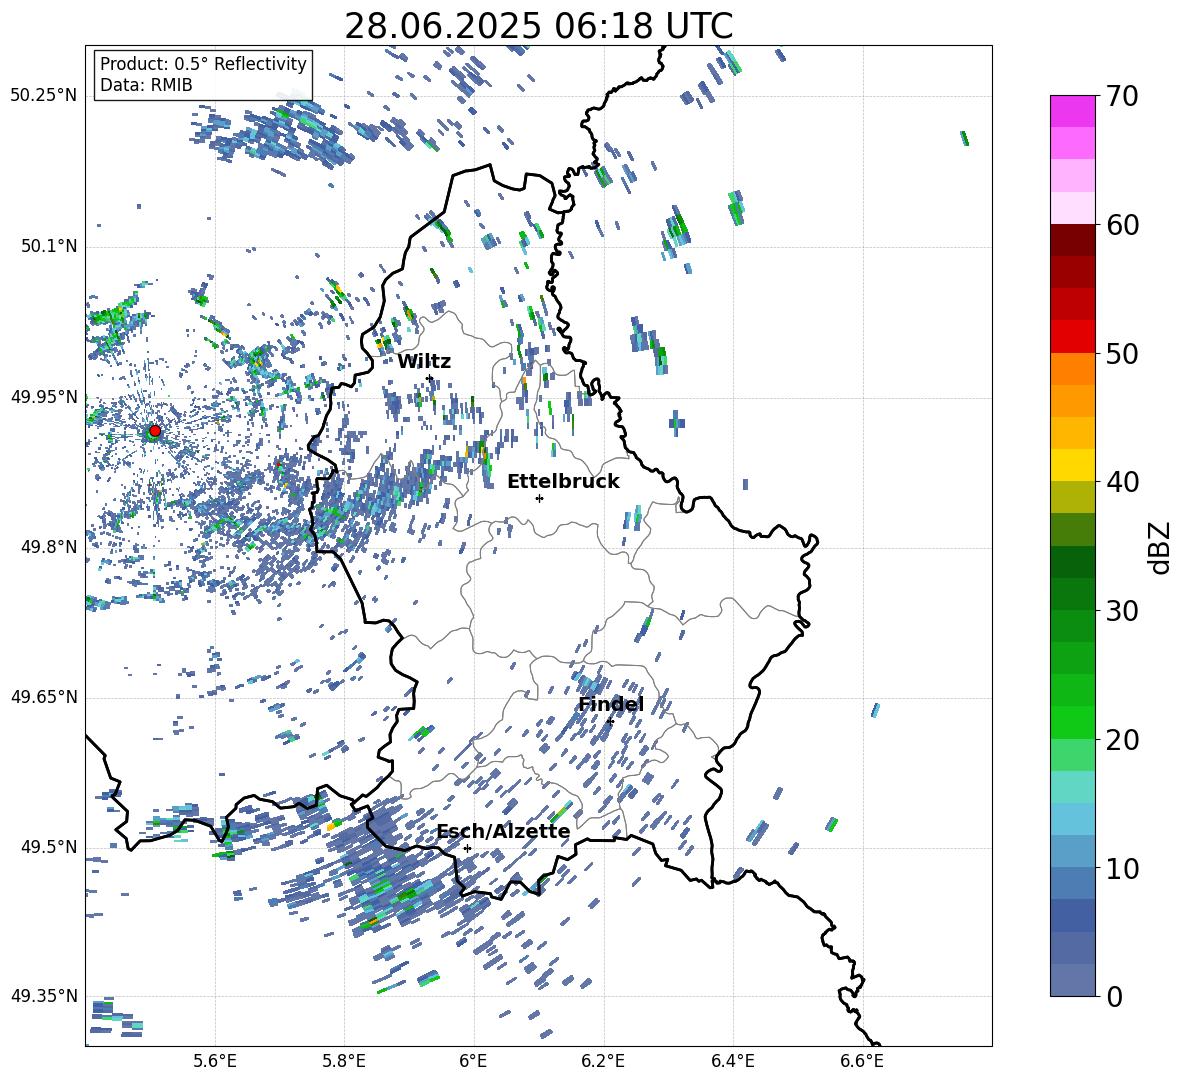The image size is (1184, 1081).
Task: Click the Findel location label
Action: [611, 704]
